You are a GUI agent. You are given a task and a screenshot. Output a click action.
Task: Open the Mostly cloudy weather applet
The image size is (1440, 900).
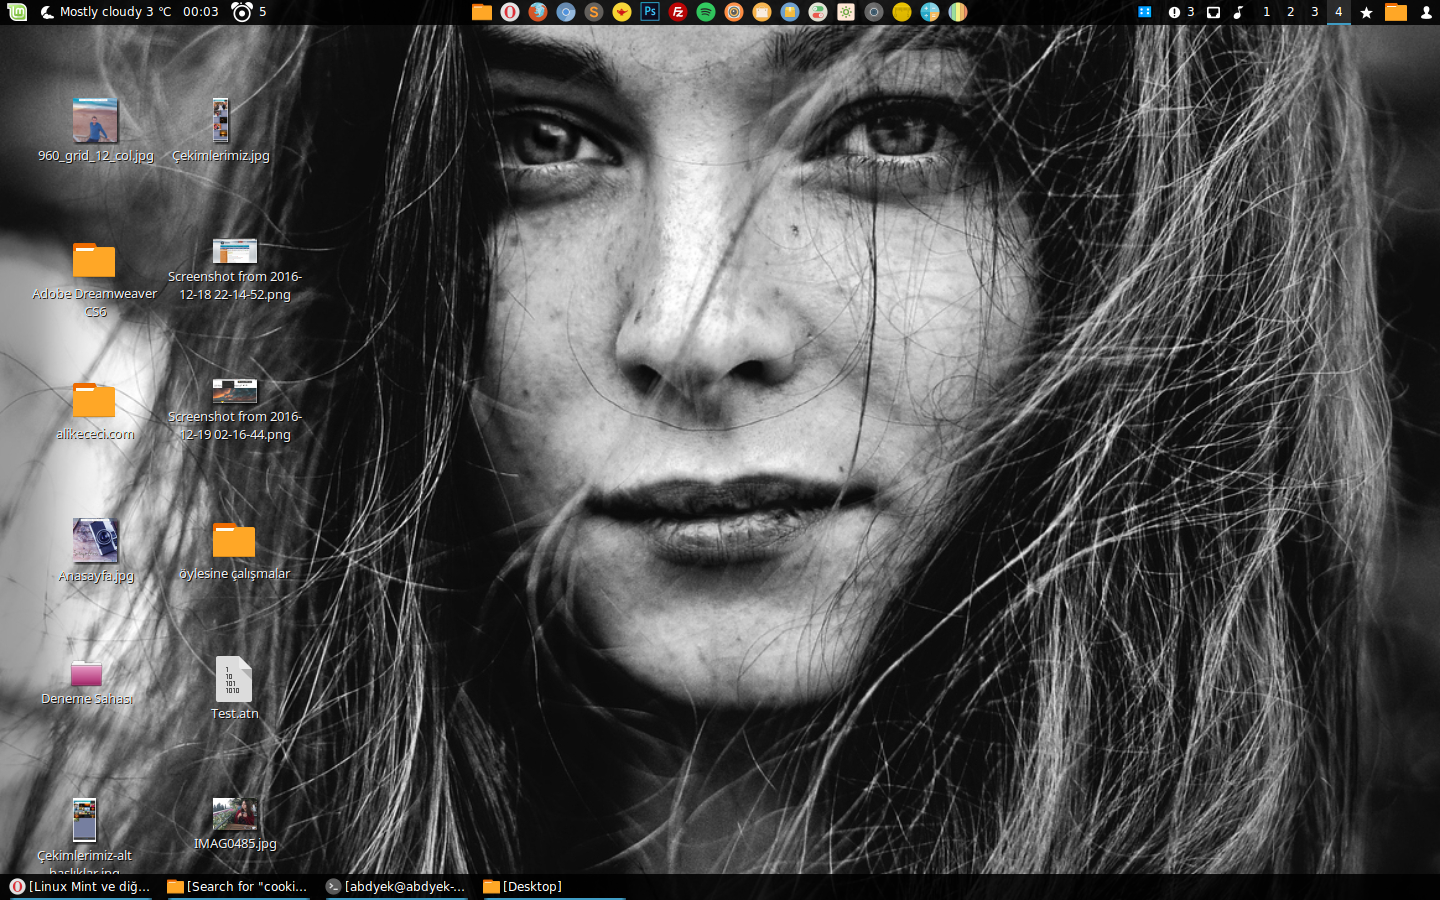[x=105, y=12]
